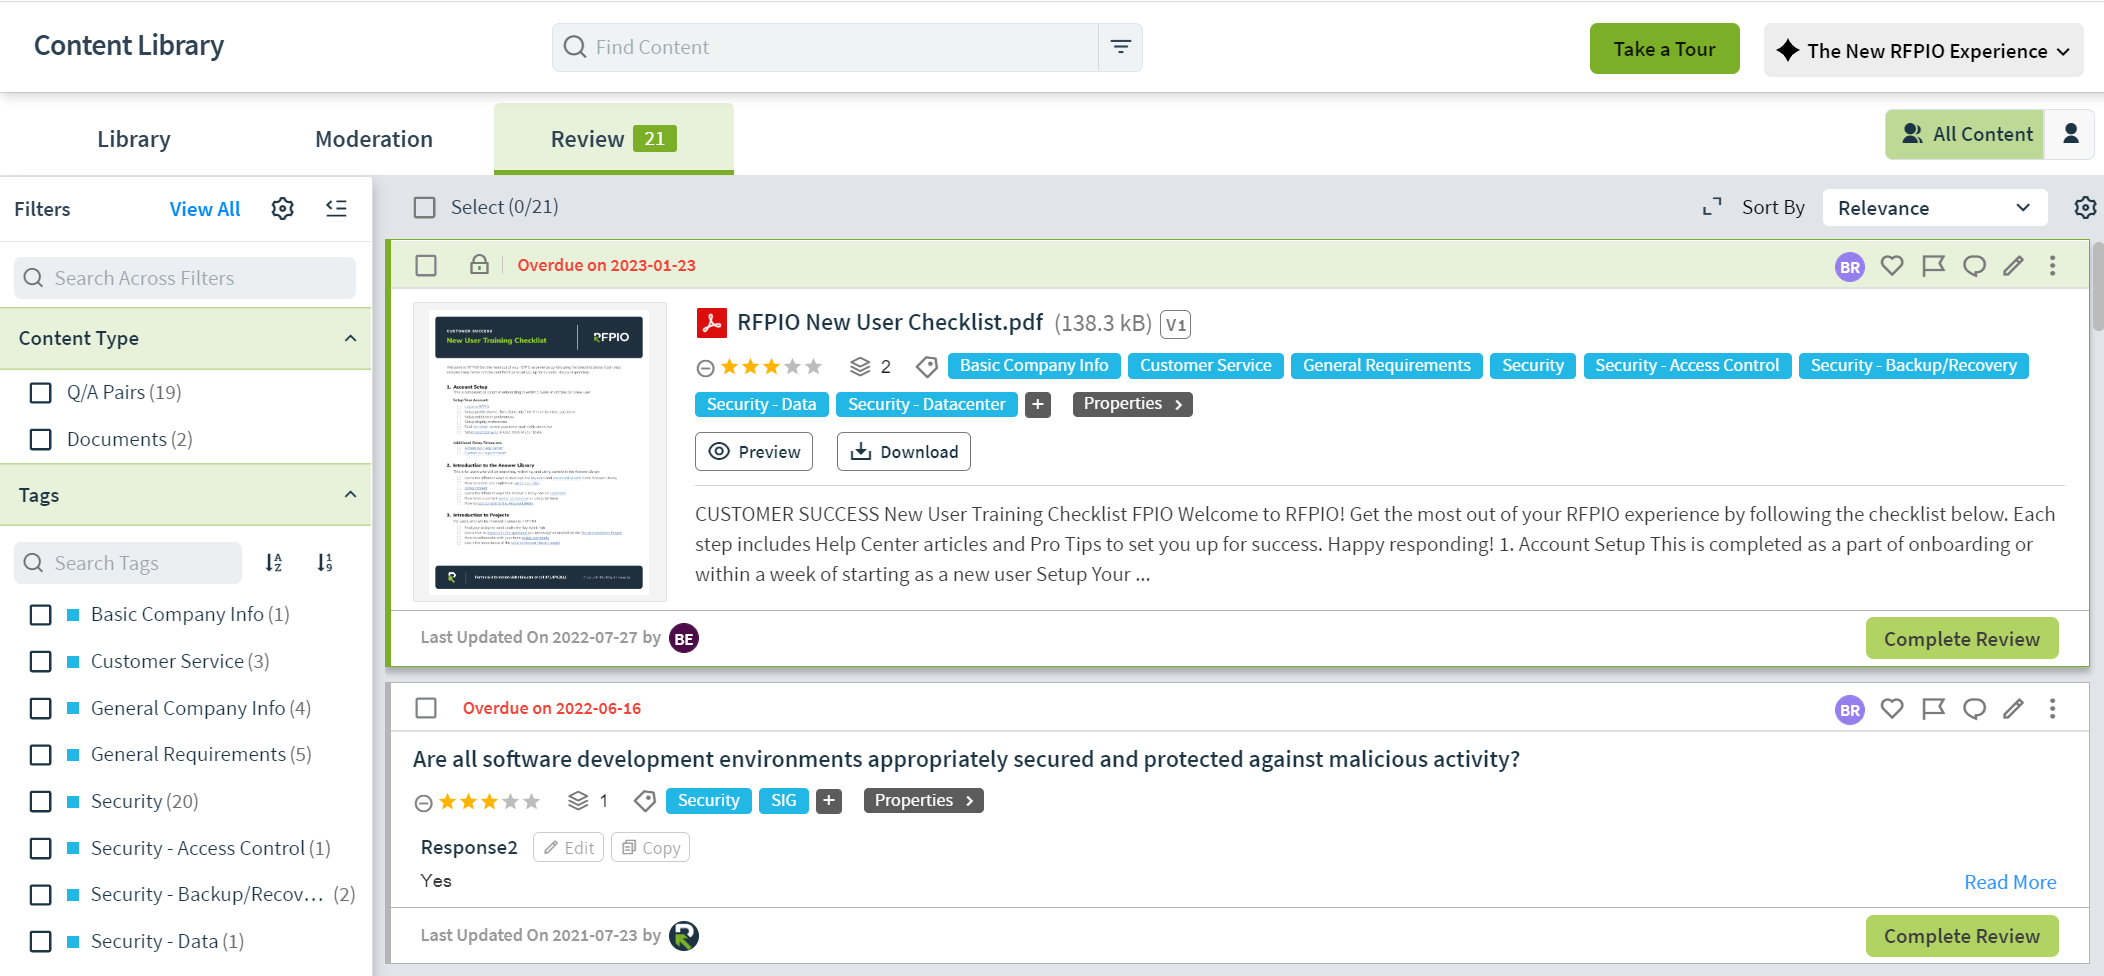Check the Documents (2) filter
This screenshot has height=976, width=2104.
coord(41,439)
